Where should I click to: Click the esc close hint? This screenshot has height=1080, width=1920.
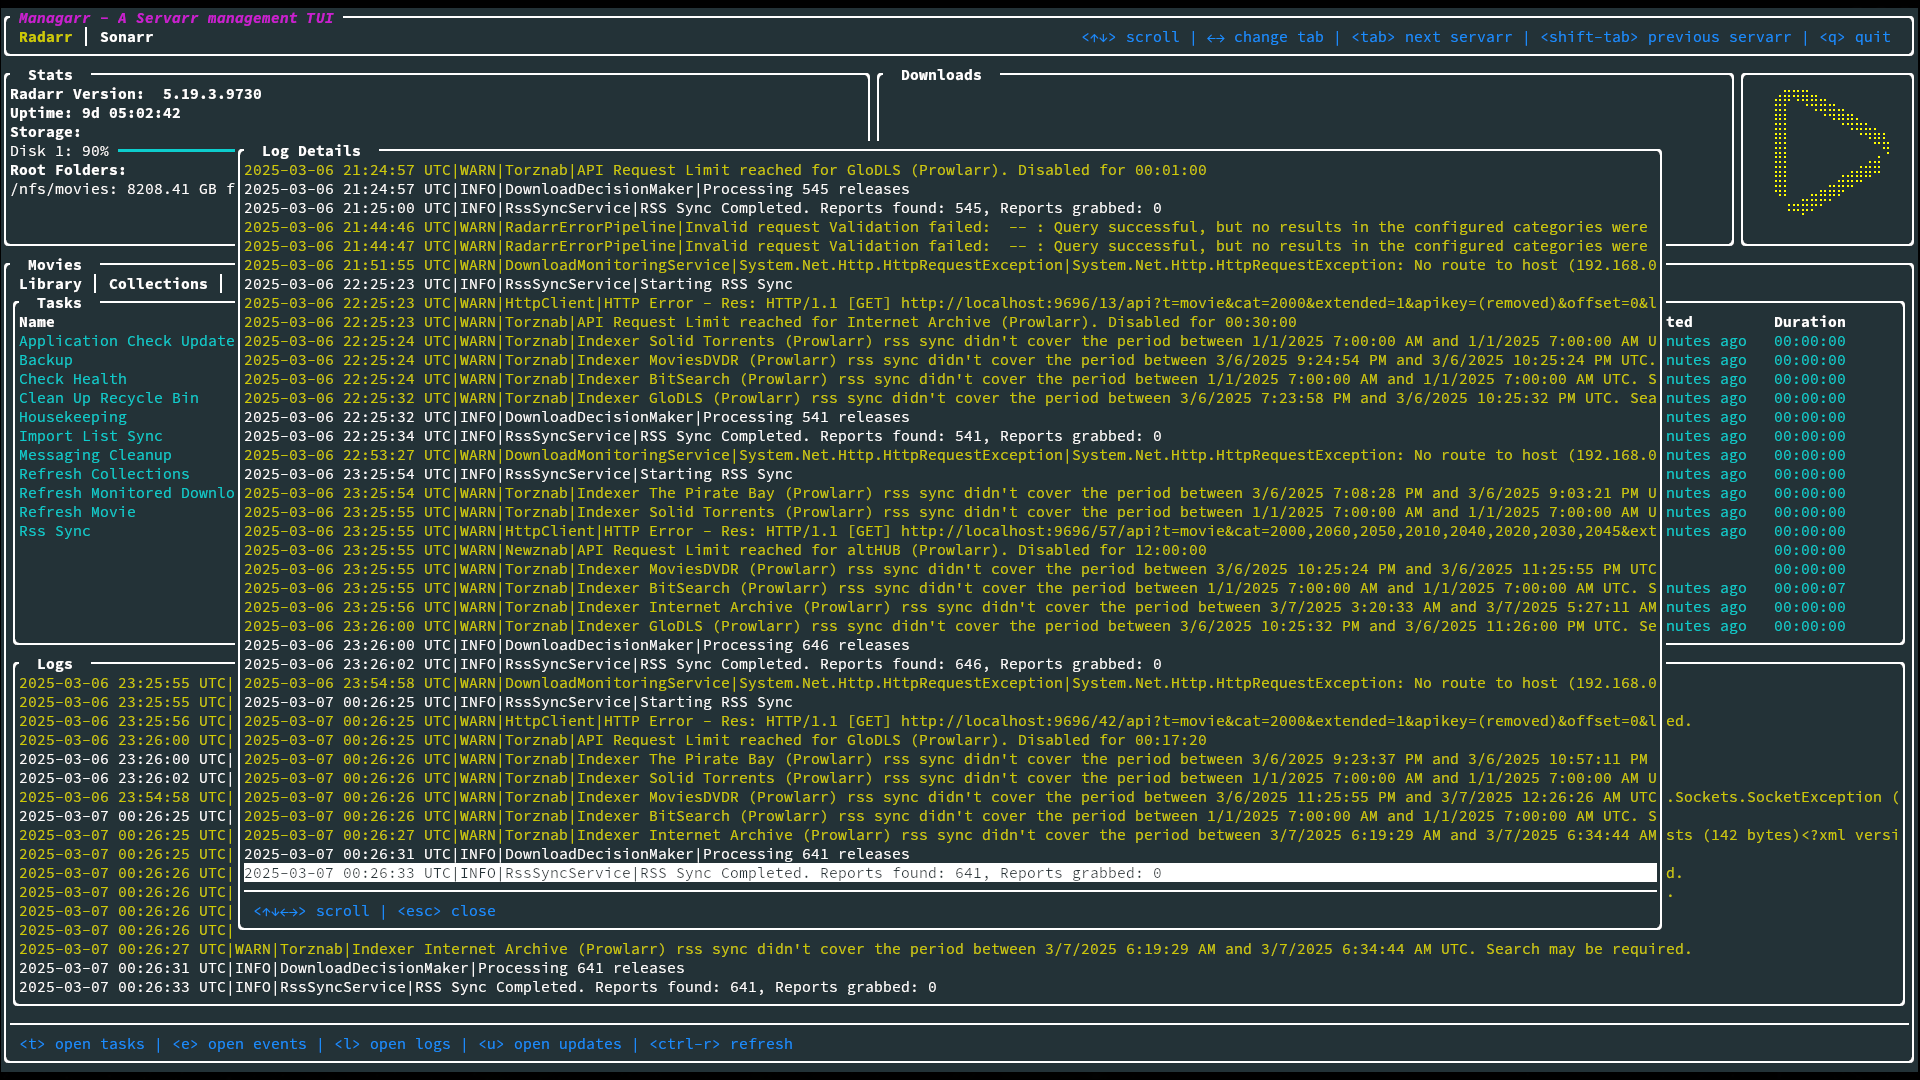pyautogui.click(x=446, y=911)
